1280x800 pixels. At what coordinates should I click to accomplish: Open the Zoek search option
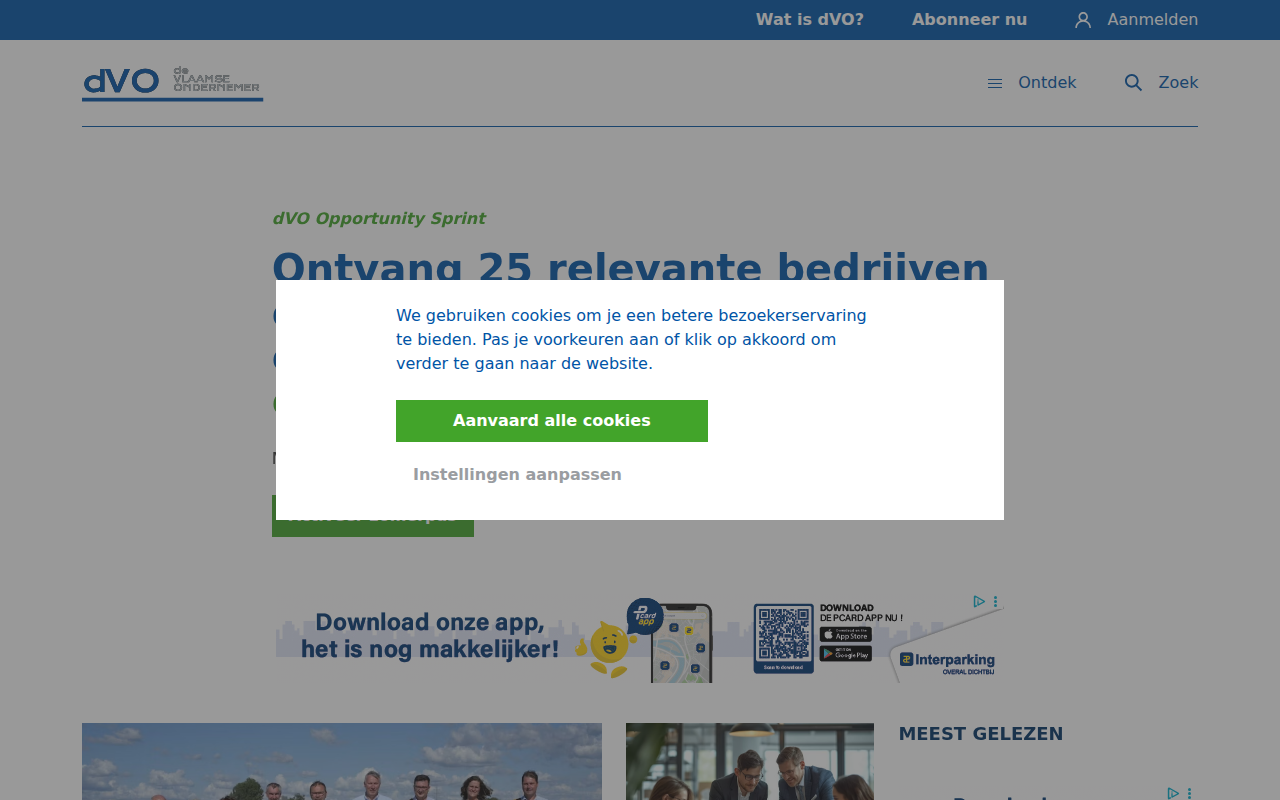(x=1178, y=83)
